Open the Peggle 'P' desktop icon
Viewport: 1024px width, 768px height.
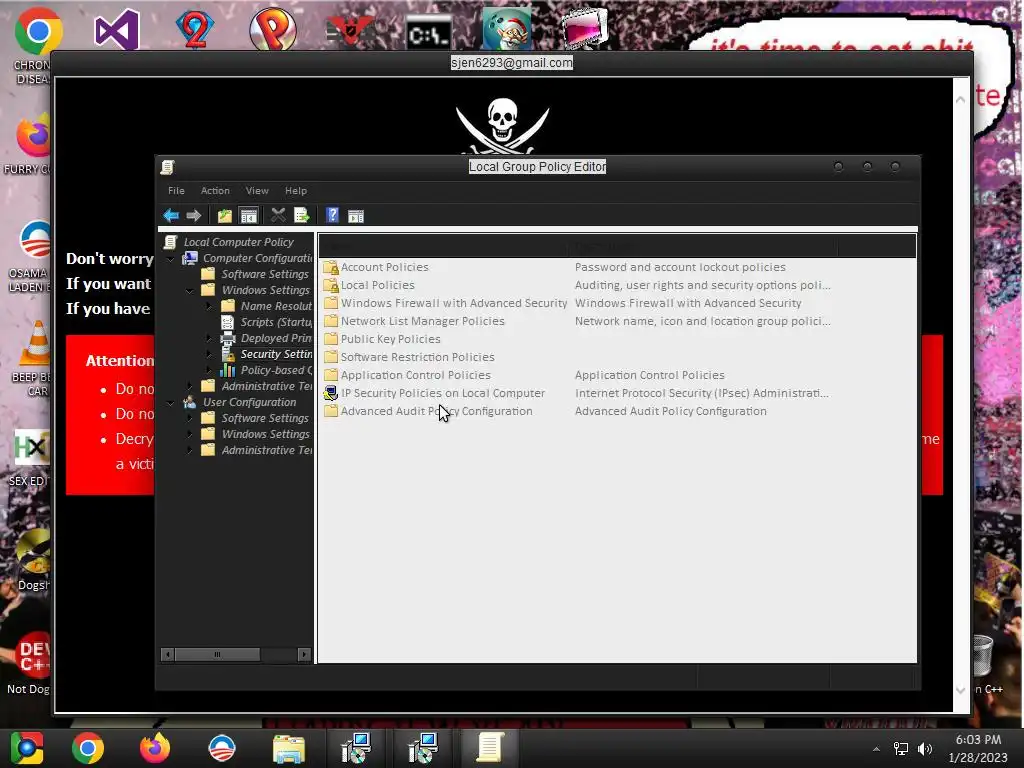(273, 29)
